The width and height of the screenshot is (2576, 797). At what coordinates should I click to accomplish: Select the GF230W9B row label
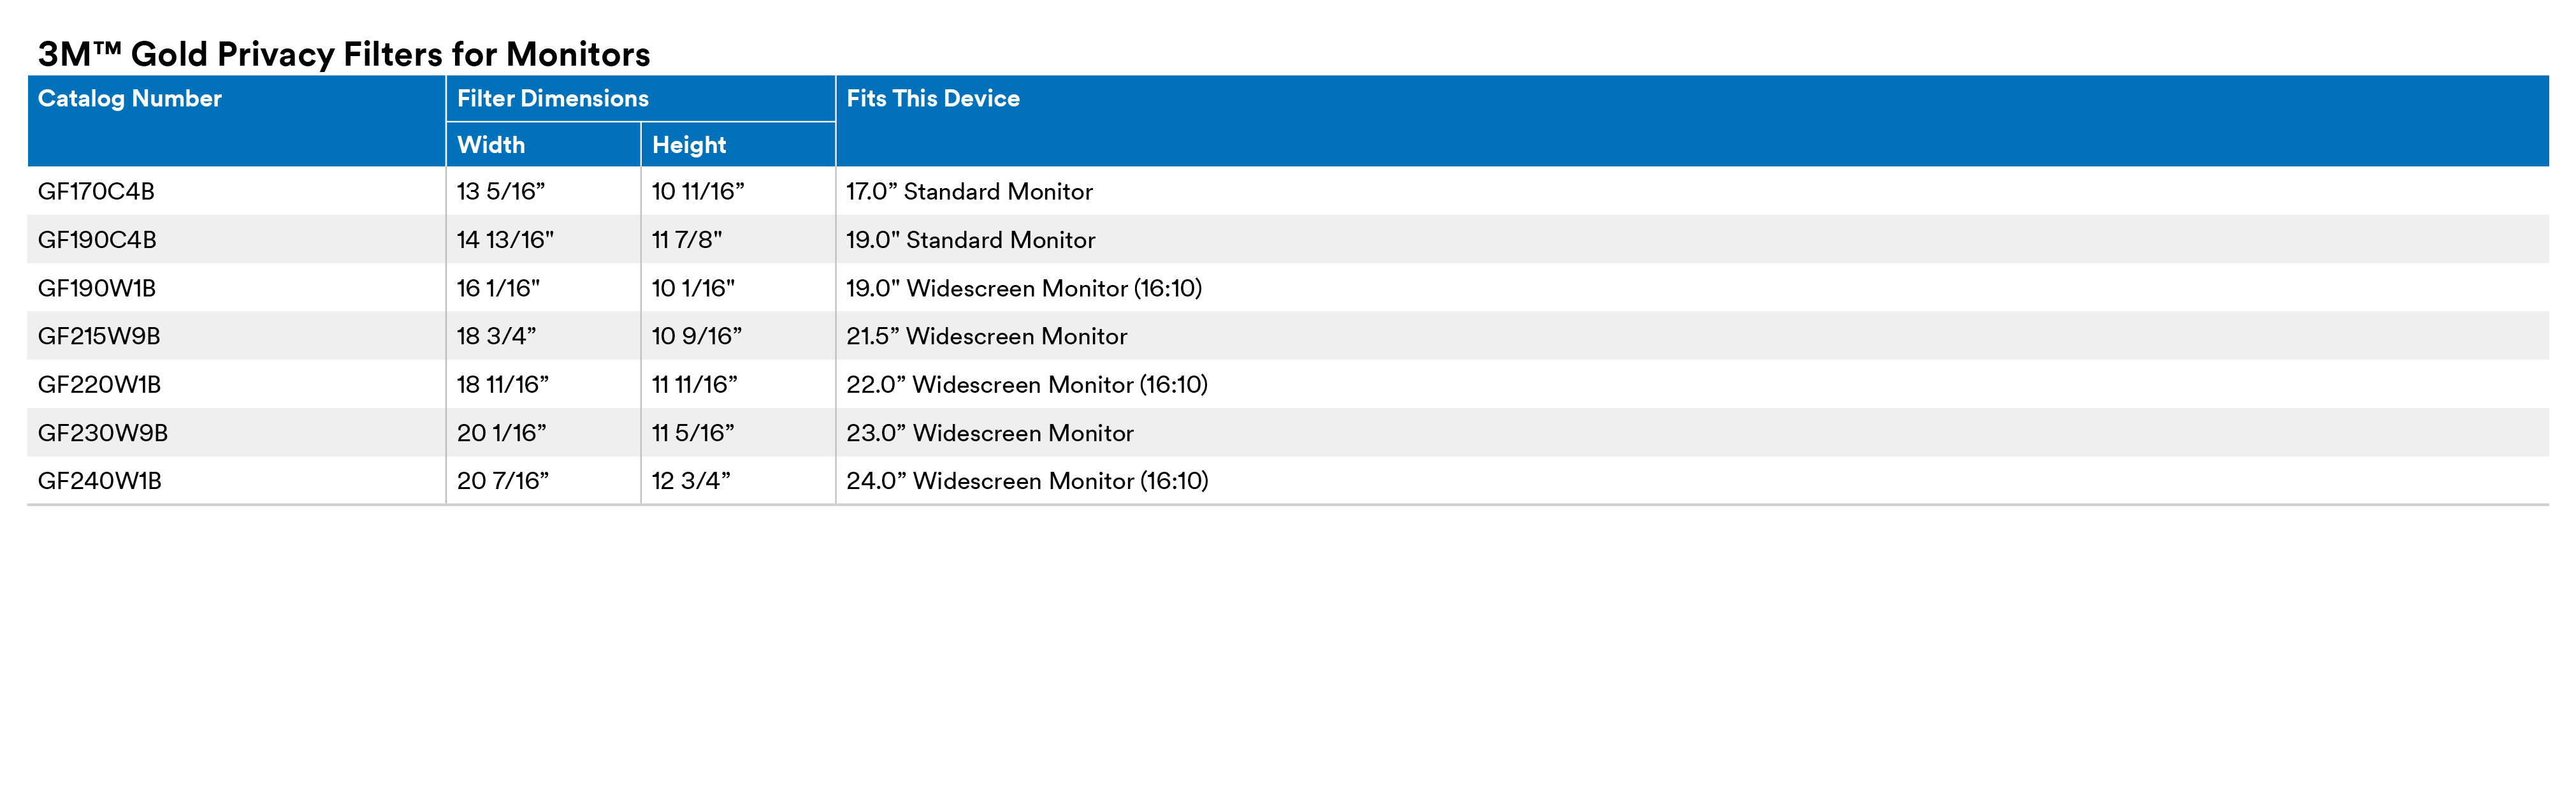coord(103,433)
